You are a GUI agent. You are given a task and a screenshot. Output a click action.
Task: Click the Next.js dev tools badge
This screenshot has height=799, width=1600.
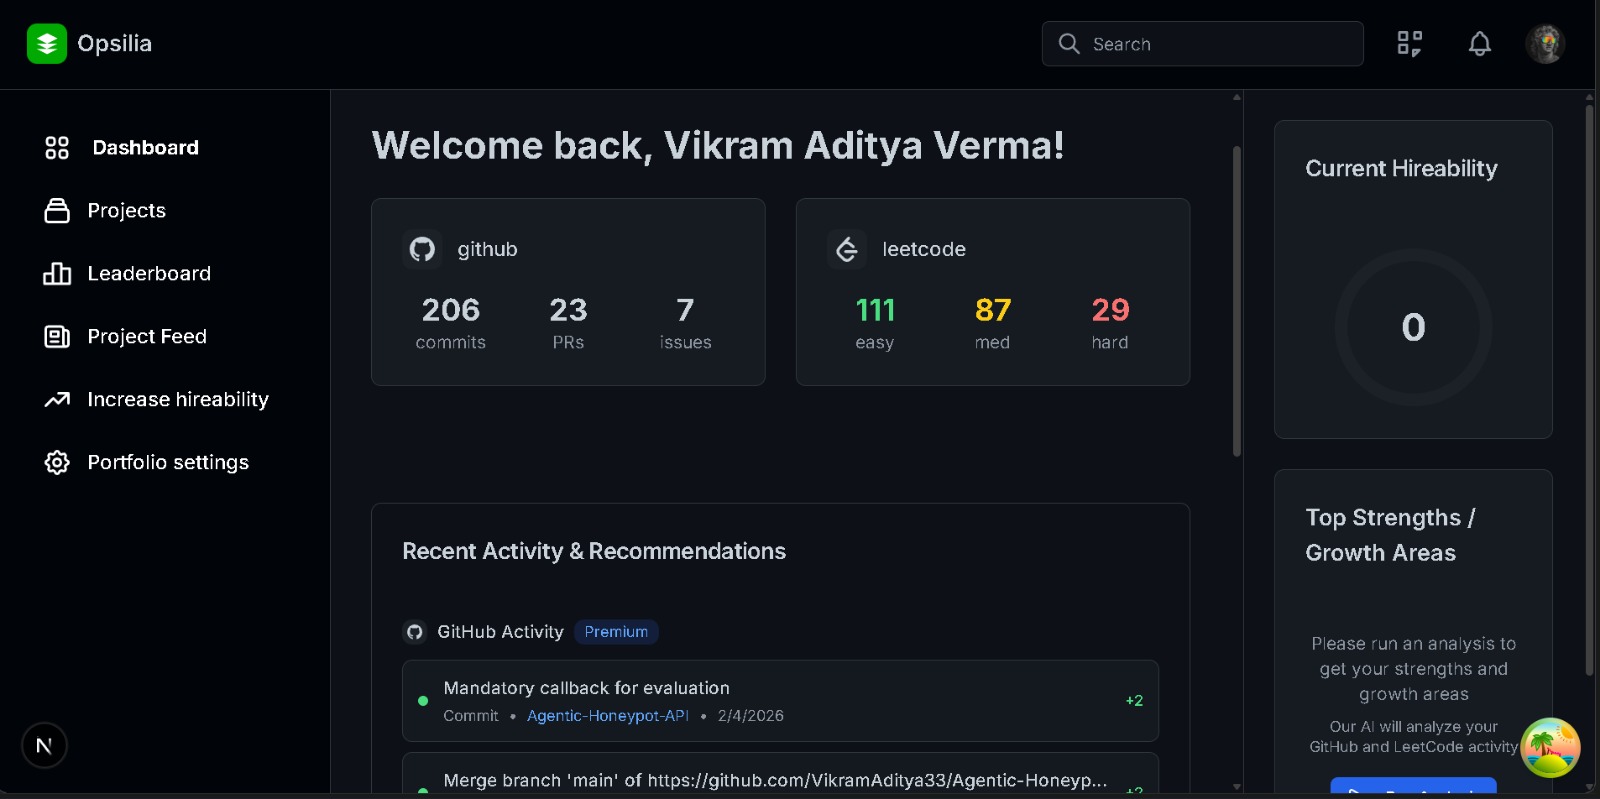click(44, 745)
